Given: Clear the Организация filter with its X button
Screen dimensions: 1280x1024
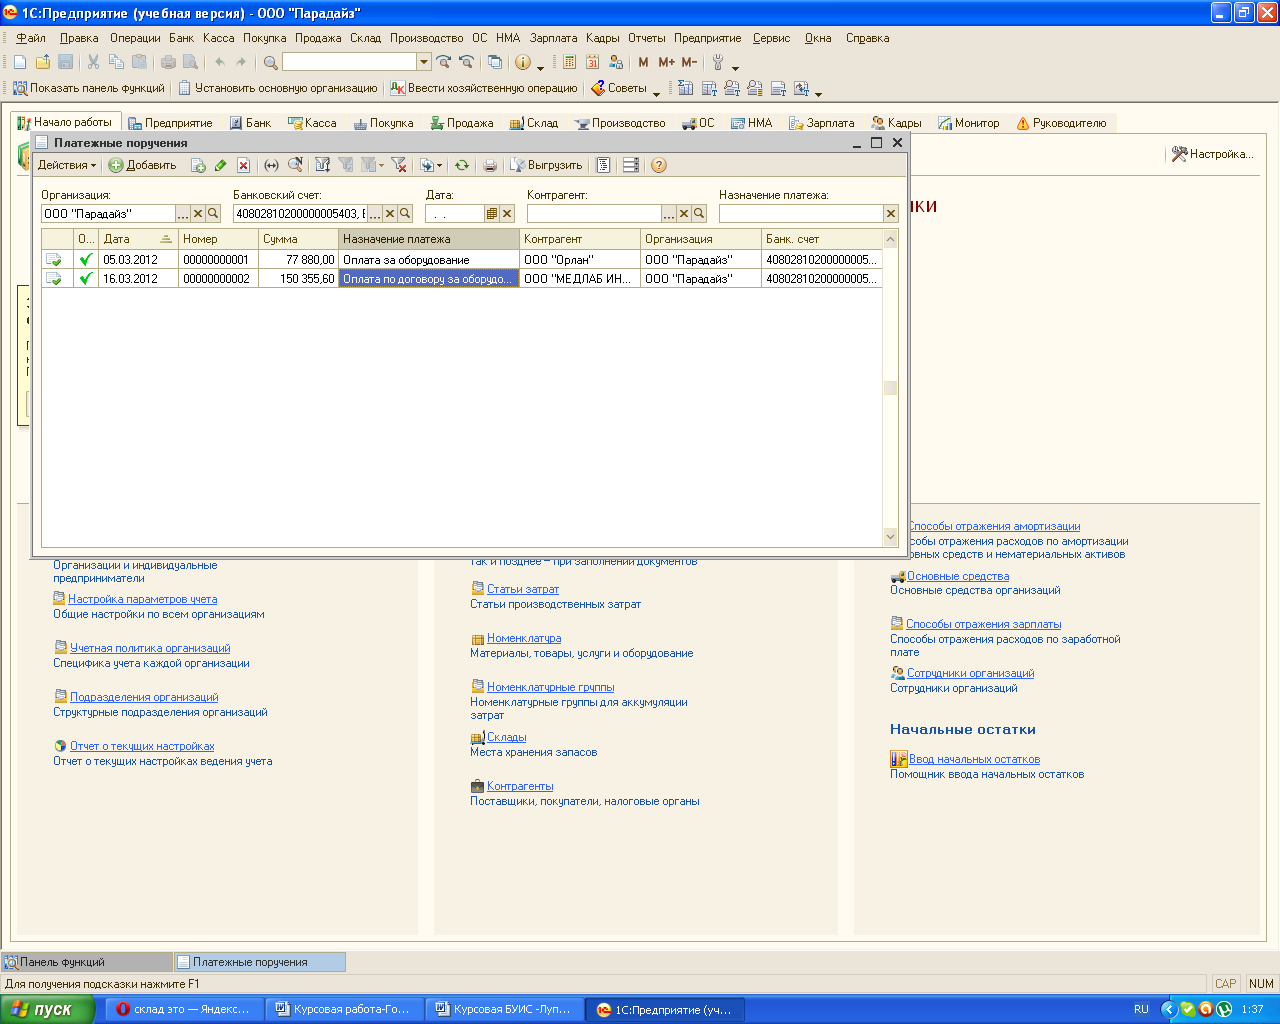Looking at the screenshot, I should [198, 214].
